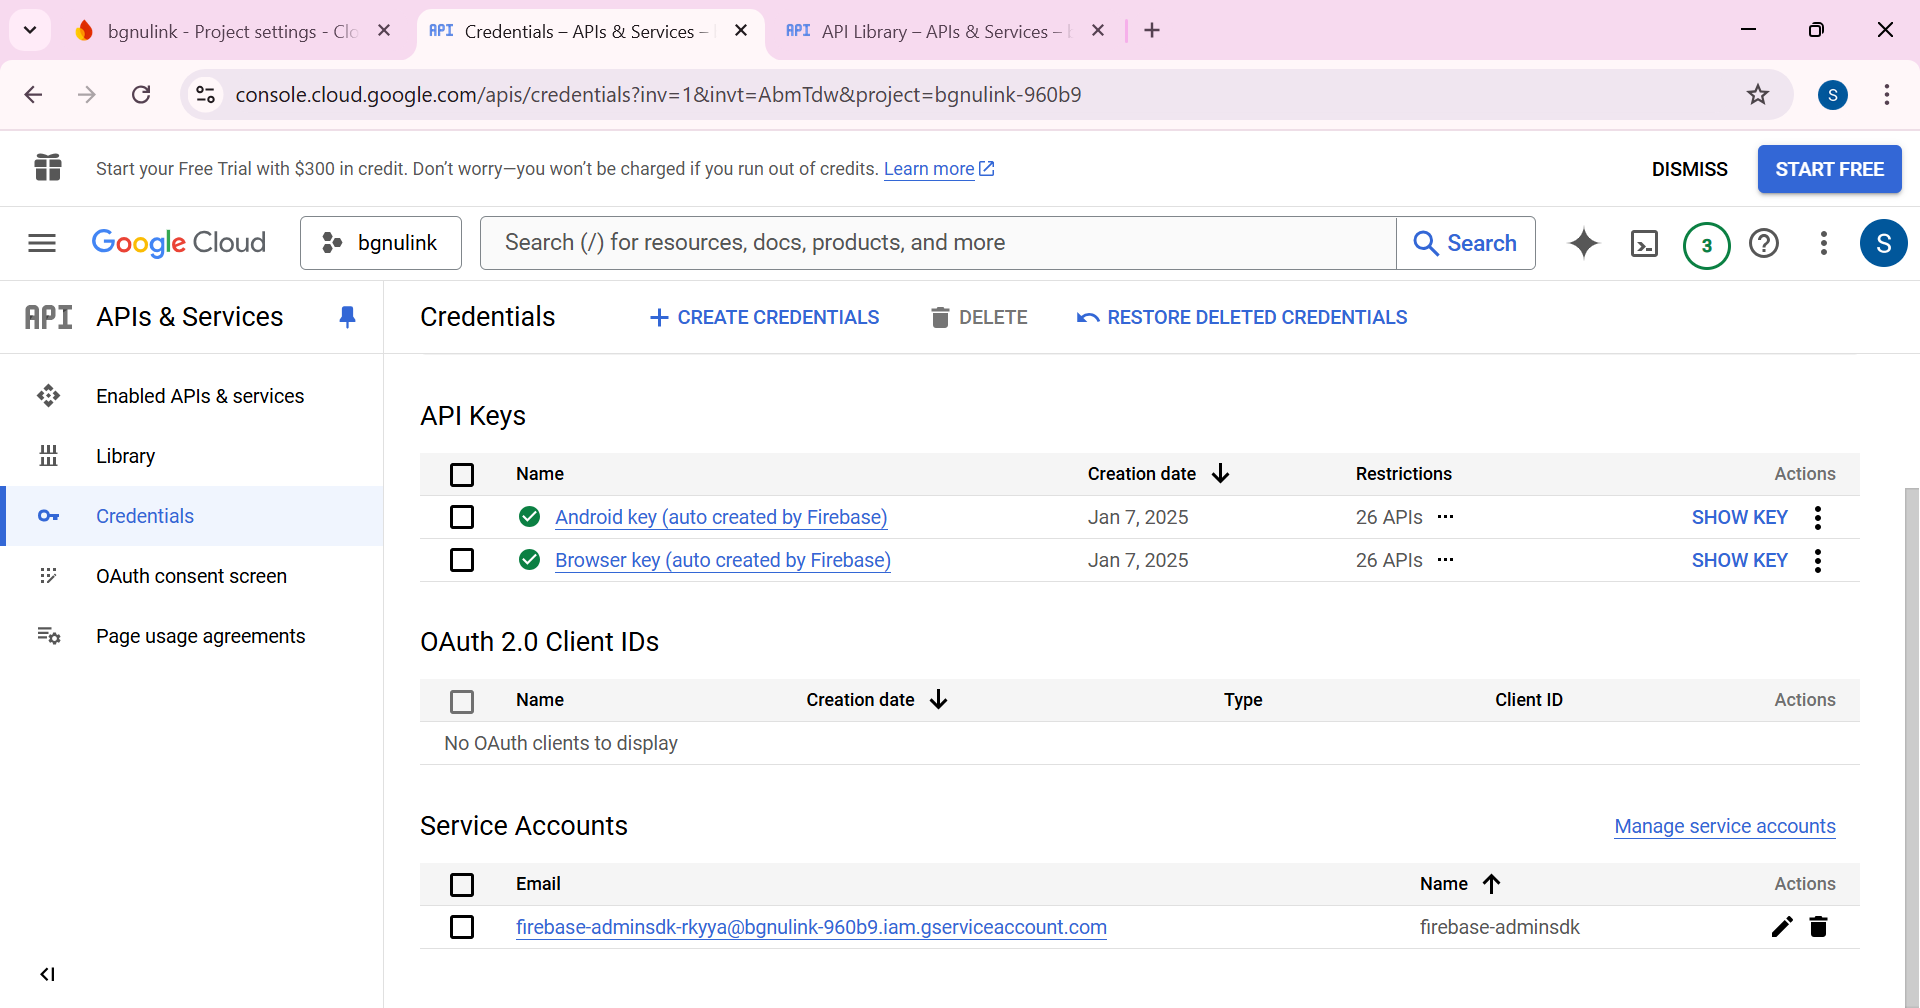
Task: Check the Android key row checkbox
Action: 462,517
